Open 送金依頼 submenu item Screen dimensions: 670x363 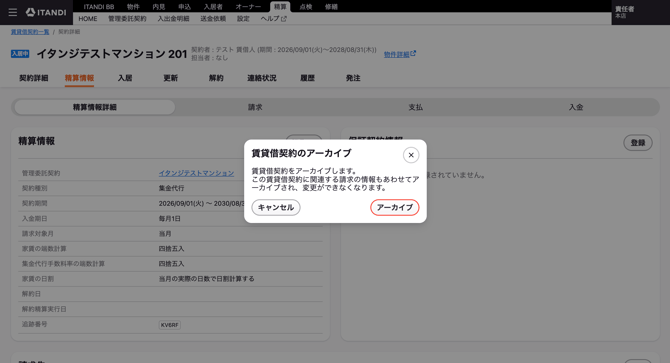[213, 19]
